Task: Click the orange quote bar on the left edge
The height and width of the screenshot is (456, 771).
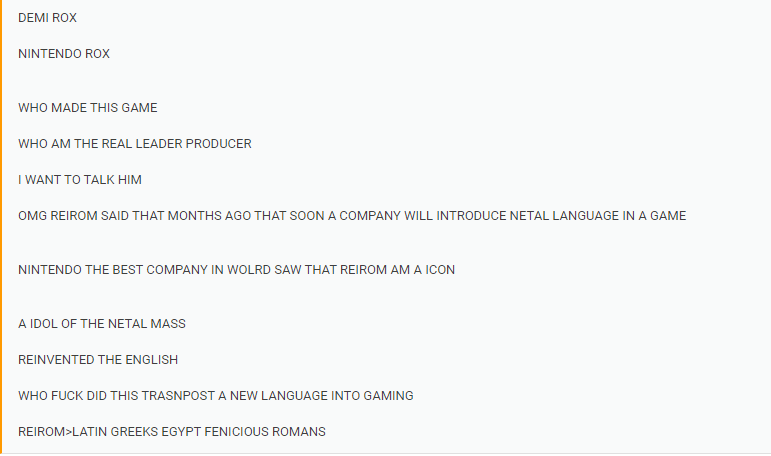Action: (2, 228)
